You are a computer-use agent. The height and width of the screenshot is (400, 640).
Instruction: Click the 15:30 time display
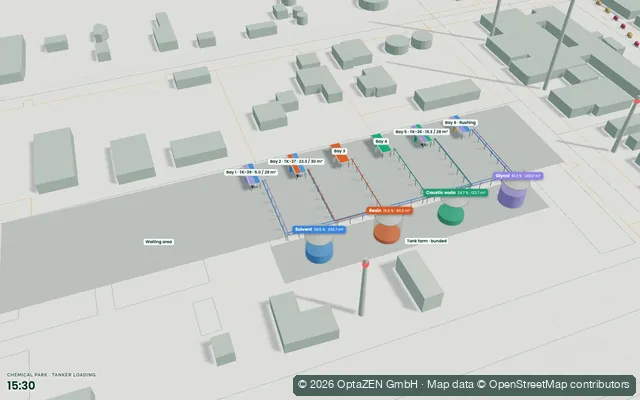tap(21, 385)
